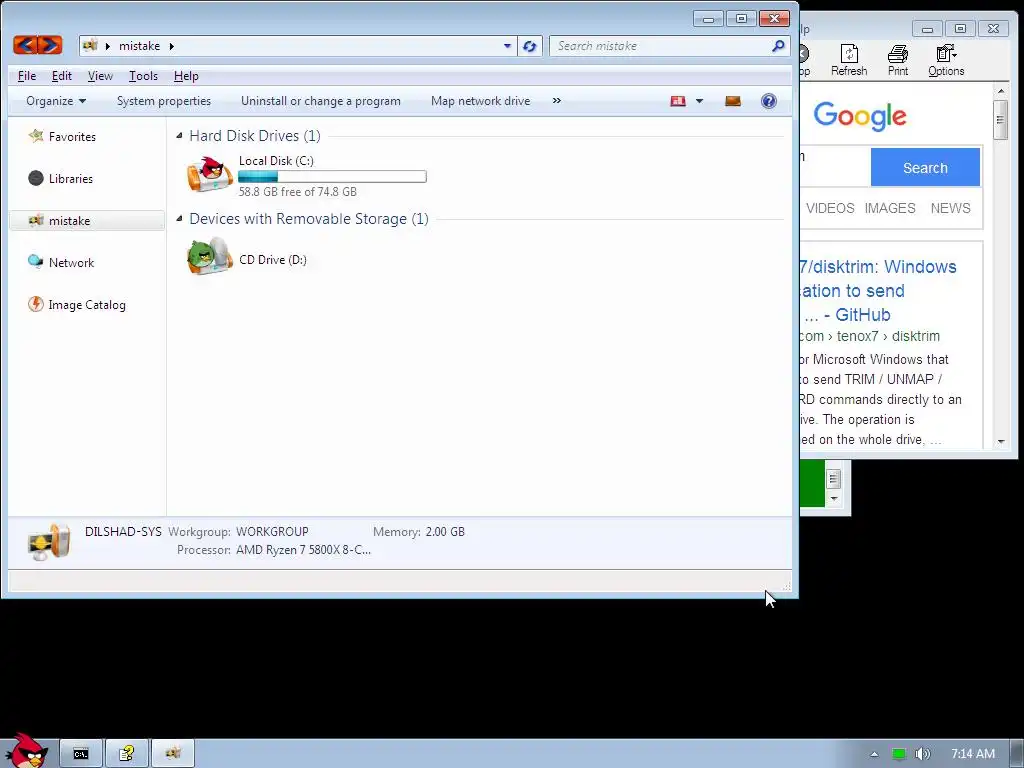Switch to the IMAGES tab in Google
This screenshot has height=768, width=1024.
pos(890,208)
